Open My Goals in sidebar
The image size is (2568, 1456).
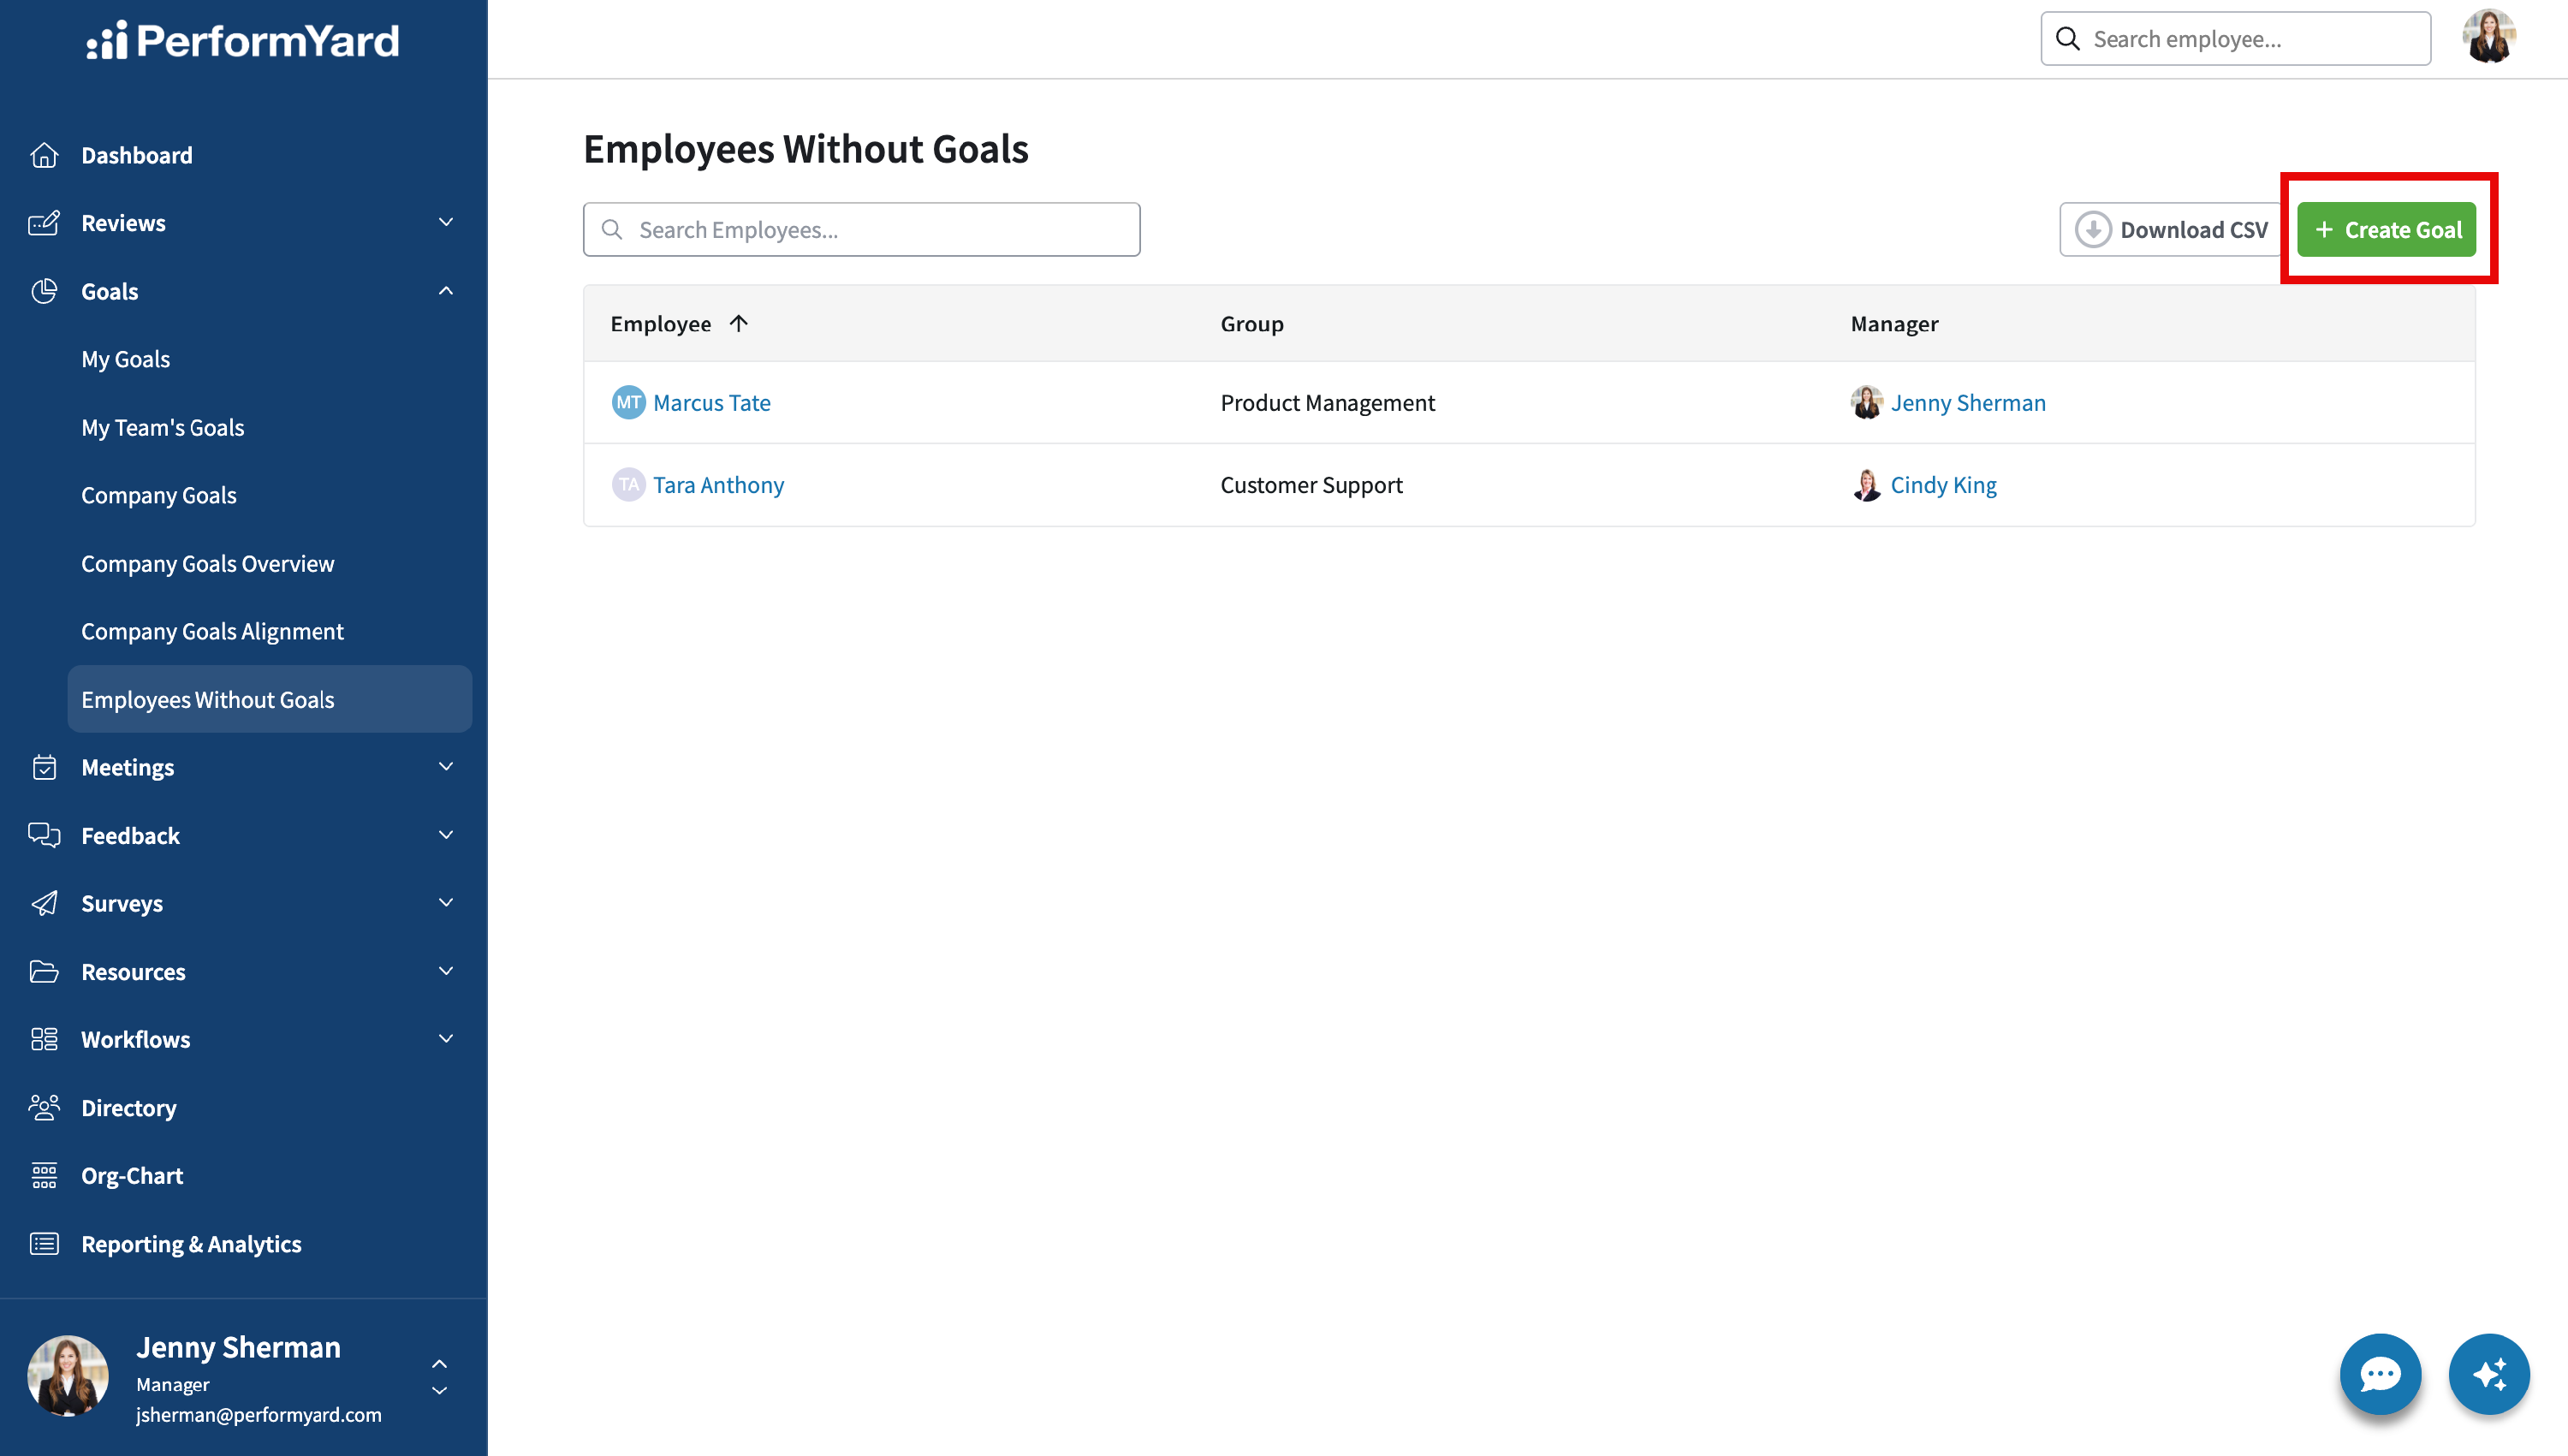point(125,359)
